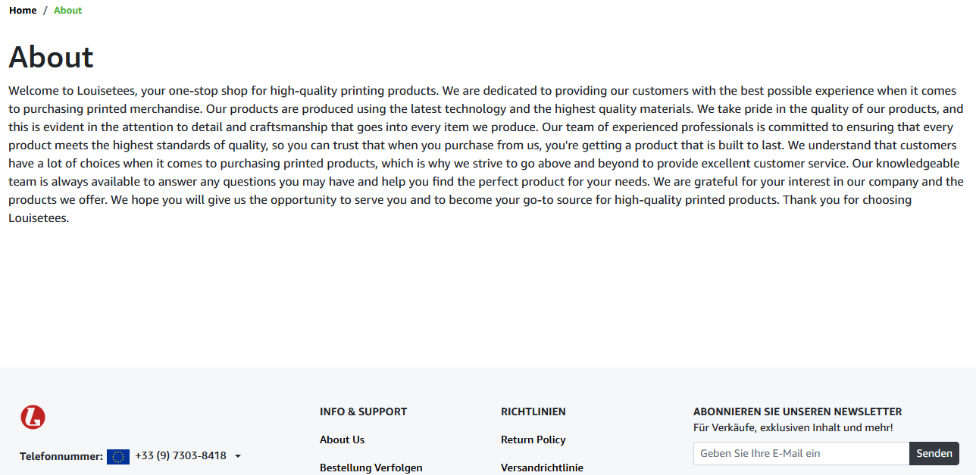The height and width of the screenshot is (475, 976).
Task: Open the Return Policy link
Action: point(533,440)
